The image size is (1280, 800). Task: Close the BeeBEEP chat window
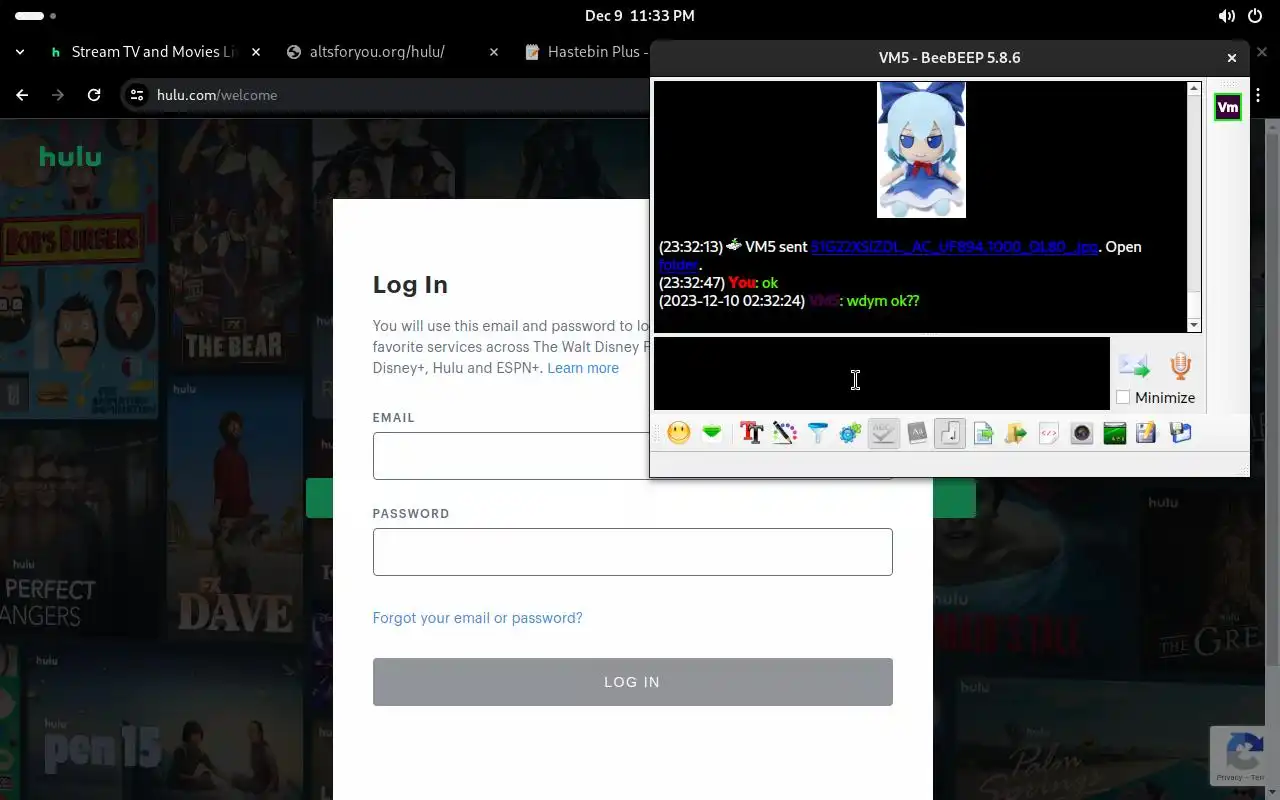(1232, 58)
